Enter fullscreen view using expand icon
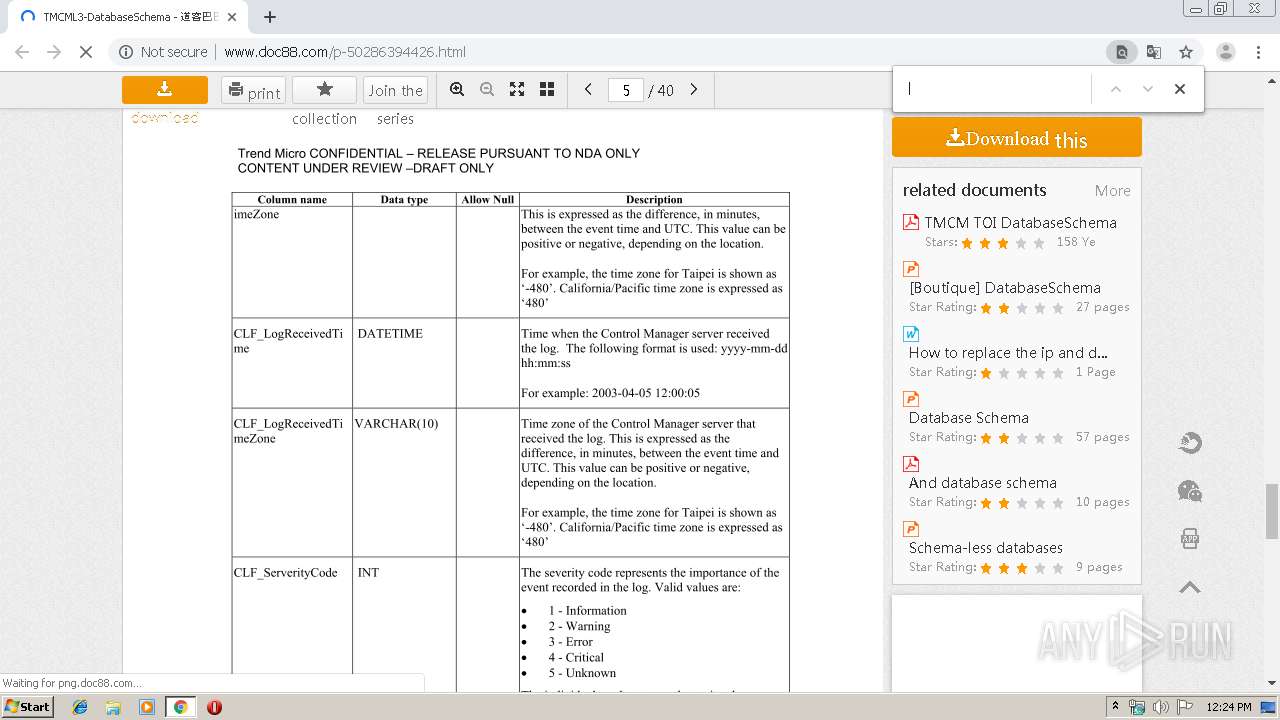Viewport: 1280px width, 720px height. coord(517,90)
